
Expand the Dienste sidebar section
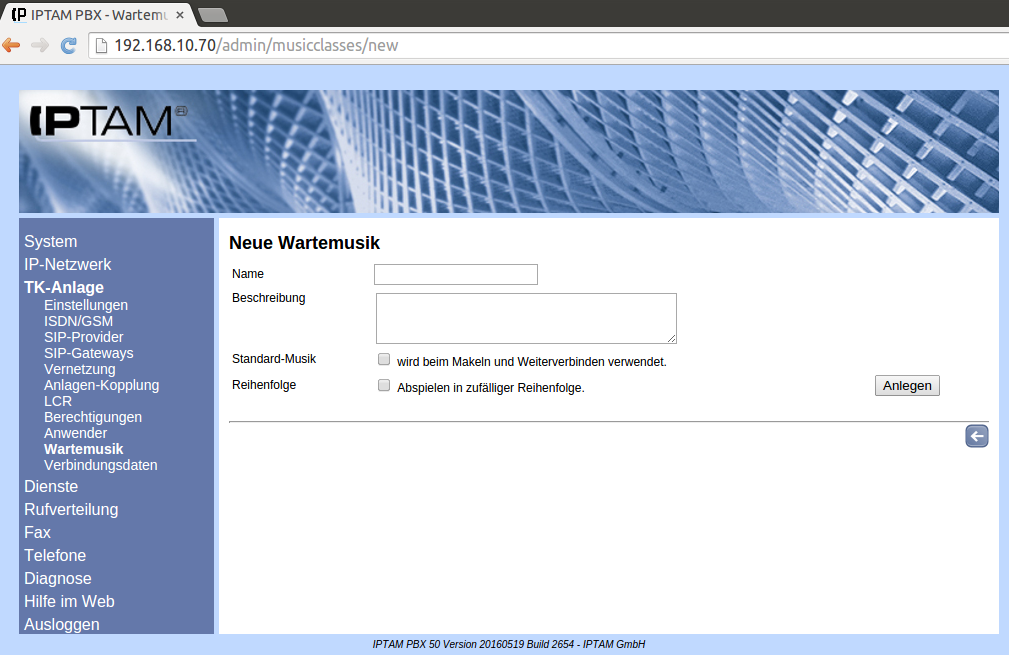pos(51,487)
